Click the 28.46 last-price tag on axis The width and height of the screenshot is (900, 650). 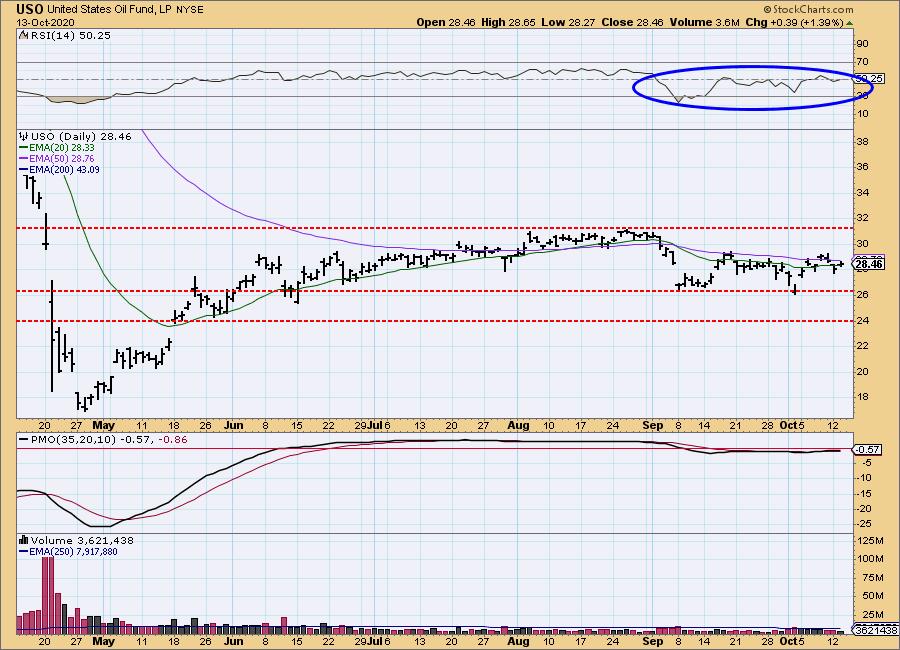pos(868,264)
